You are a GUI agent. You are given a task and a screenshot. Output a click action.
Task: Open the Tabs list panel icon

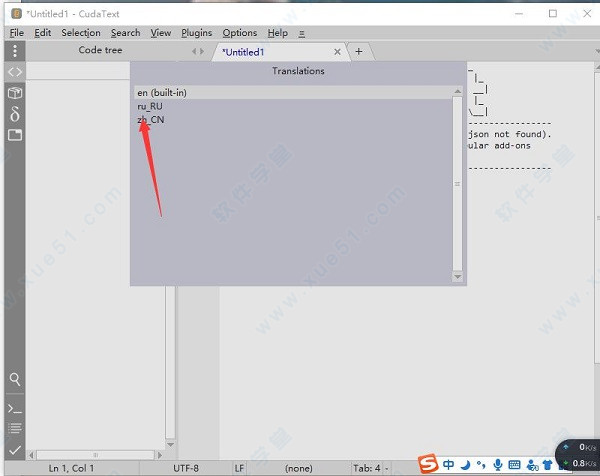[15, 135]
